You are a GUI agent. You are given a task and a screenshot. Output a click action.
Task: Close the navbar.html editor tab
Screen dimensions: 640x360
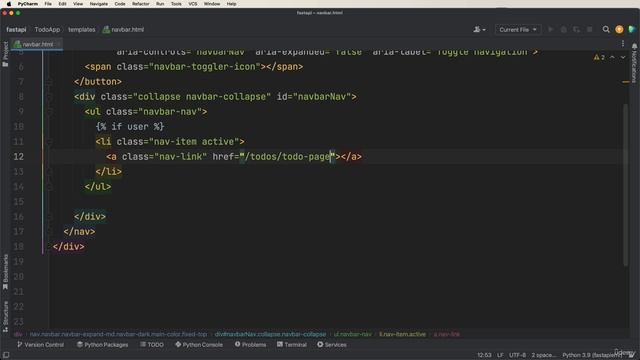(x=58, y=44)
